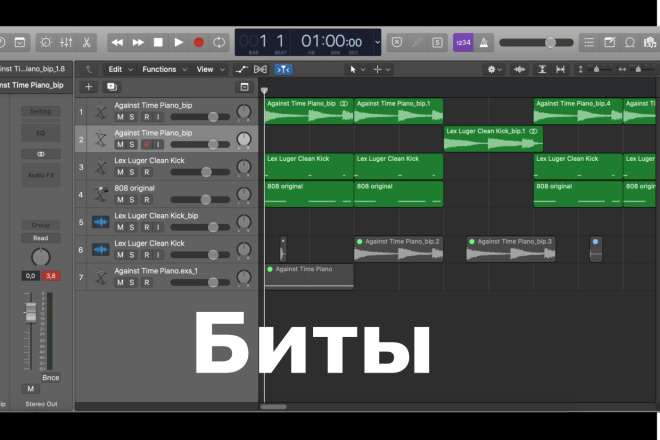Viewport: 660px width, 440px height.
Task: Open the secondary Marquee tool menu
Action: 381,69
